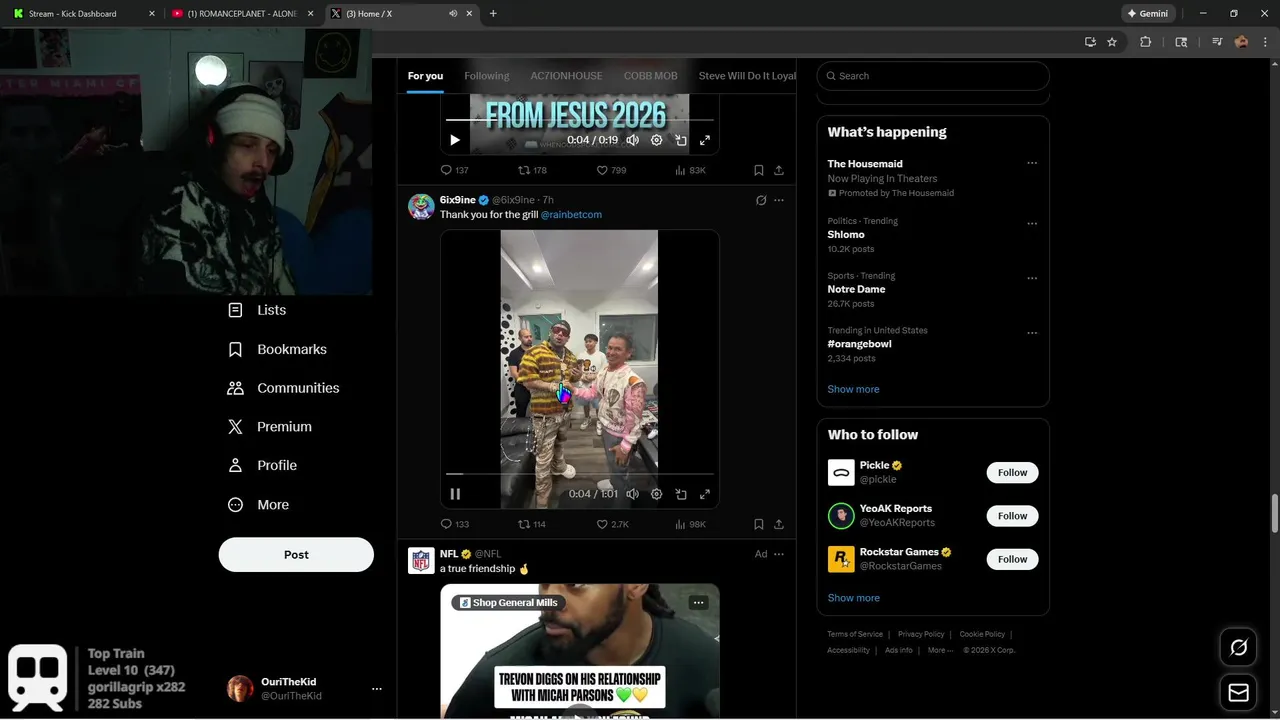1280x720 pixels.
Task: Bookmark the post with 799 likes
Action: click(759, 170)
